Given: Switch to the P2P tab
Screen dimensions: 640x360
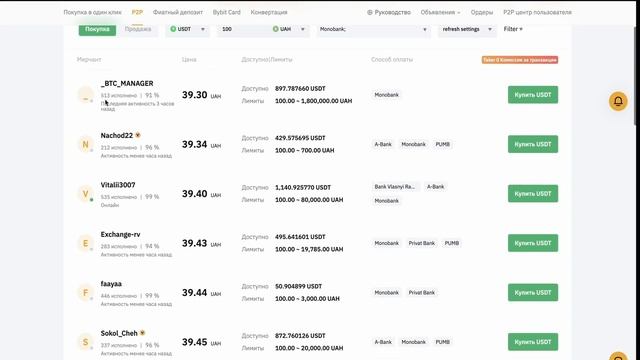Looking at the screenshot, I should point(137,12).
